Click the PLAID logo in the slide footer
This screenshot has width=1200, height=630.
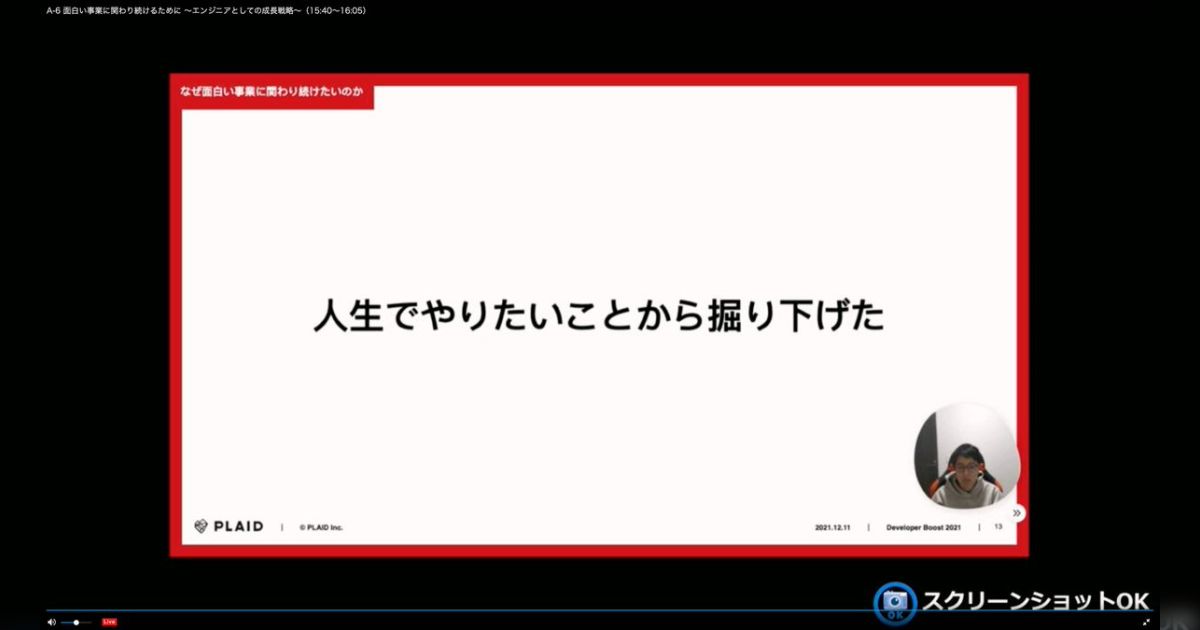229,524
